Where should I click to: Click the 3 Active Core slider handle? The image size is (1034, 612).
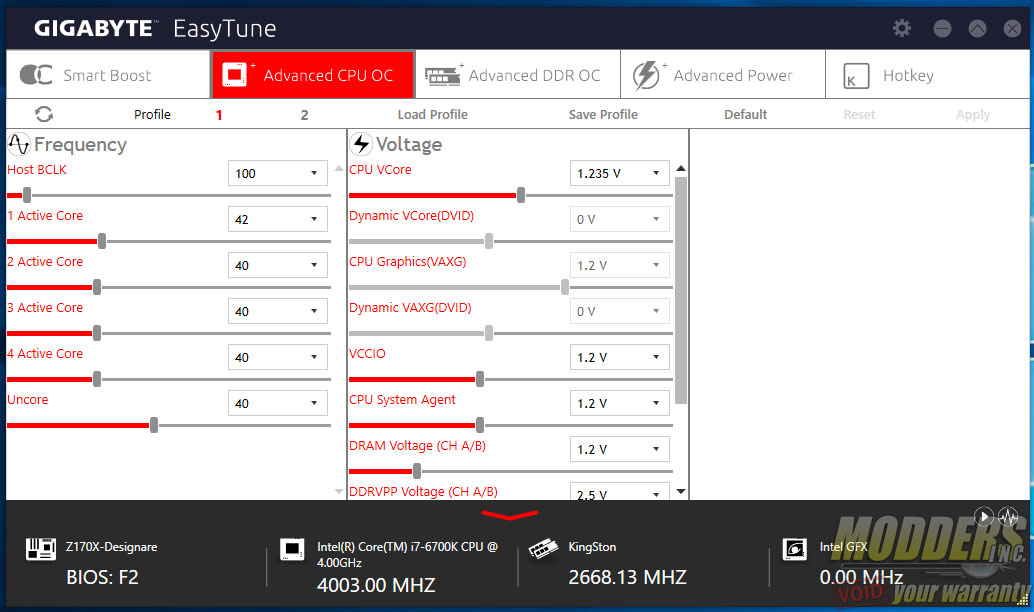coord(97,333)
